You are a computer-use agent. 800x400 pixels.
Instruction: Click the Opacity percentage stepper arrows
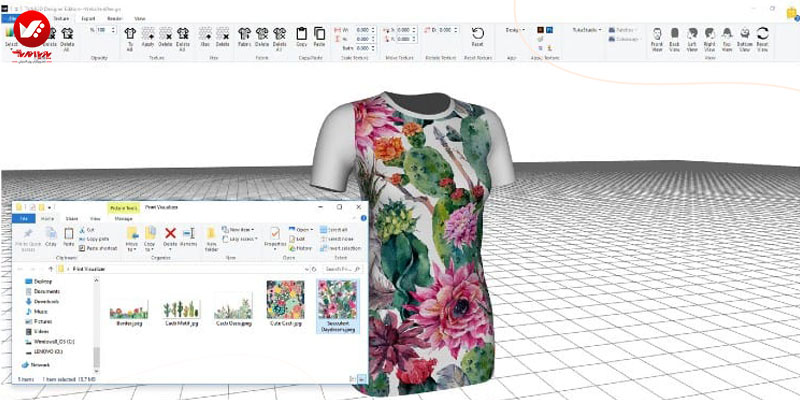tap(113, 31)
